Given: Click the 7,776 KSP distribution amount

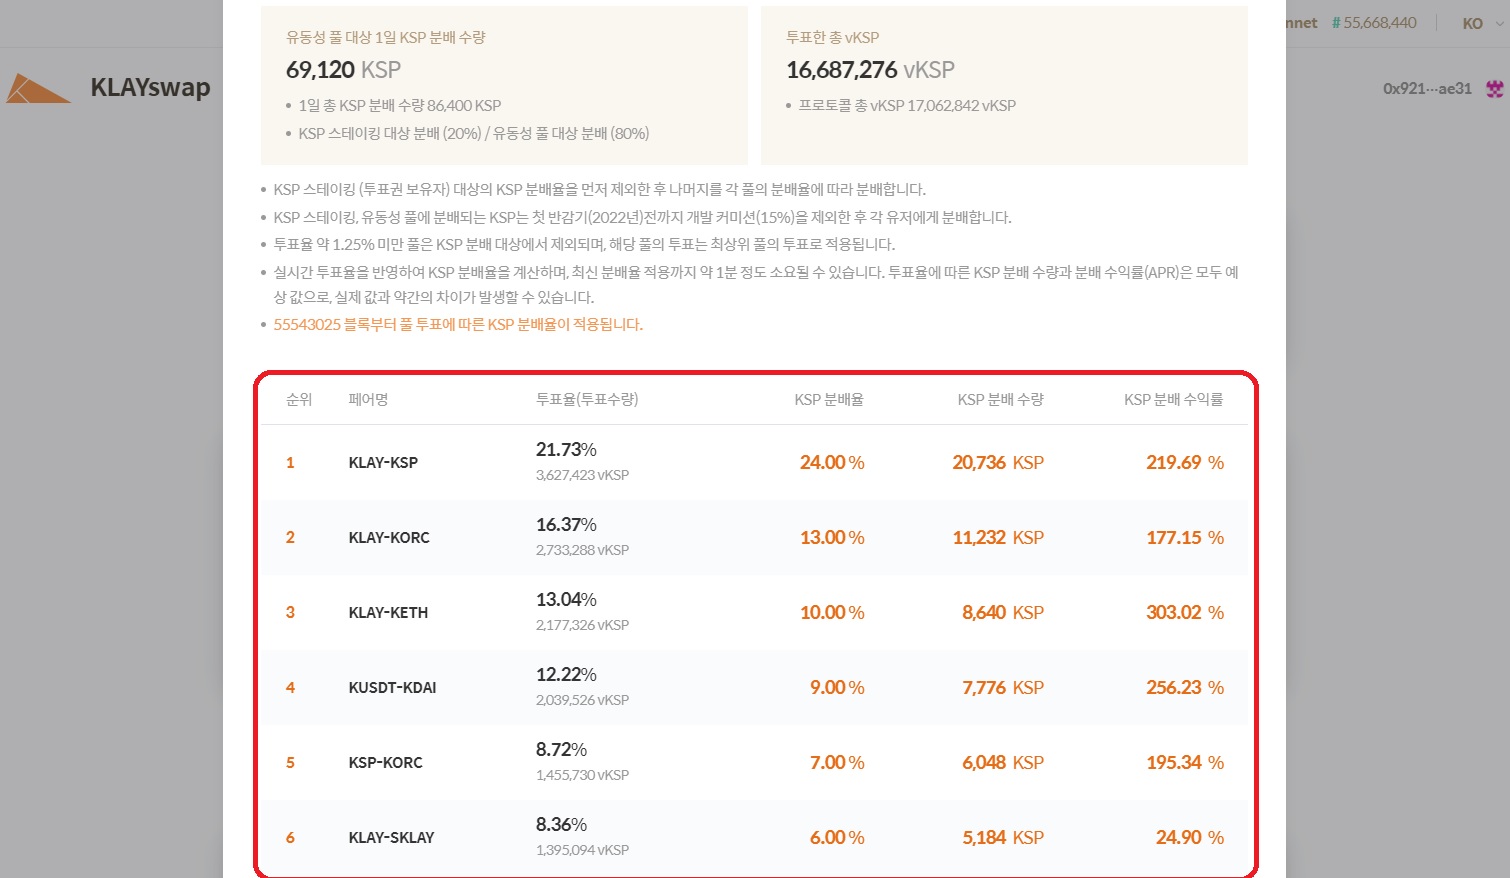Looking at the screenshot, I should pos(1003,688).
